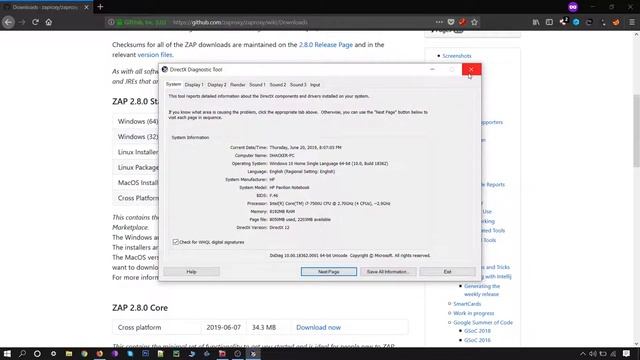Click the Help button in DirectX dialog
The image size is (640, 360).
tap(191, 272)
